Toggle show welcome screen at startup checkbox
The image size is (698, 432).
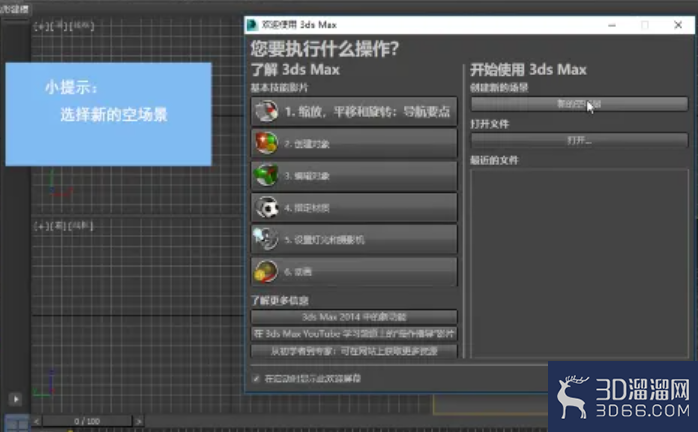pyautogui.click(x=256, y=379)
